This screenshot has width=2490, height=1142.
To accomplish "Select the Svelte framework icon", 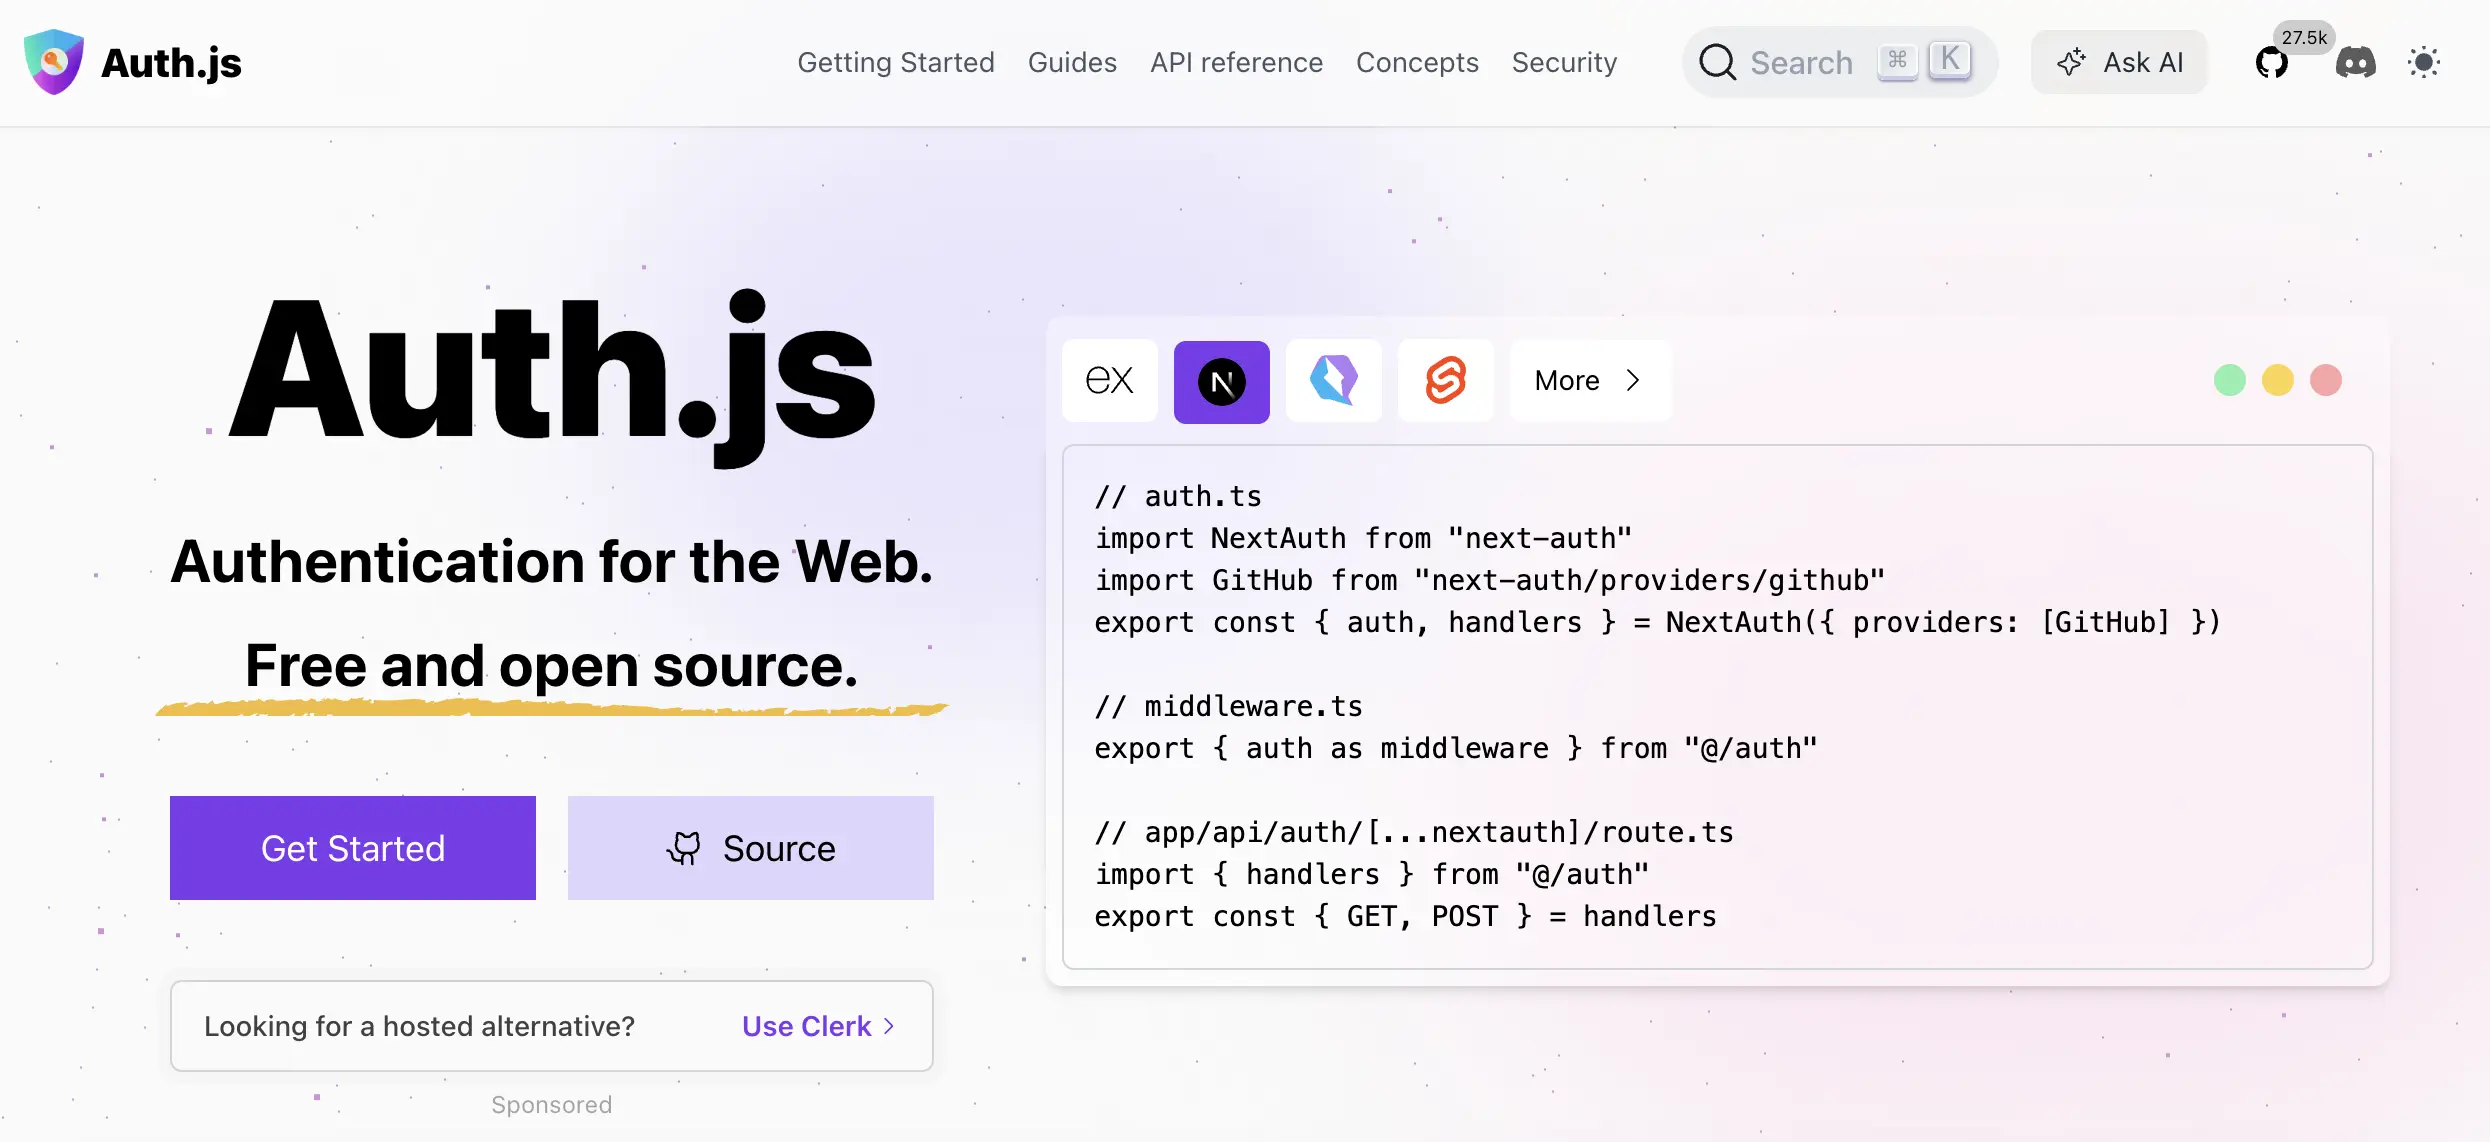I will (x=1446, y=381).
